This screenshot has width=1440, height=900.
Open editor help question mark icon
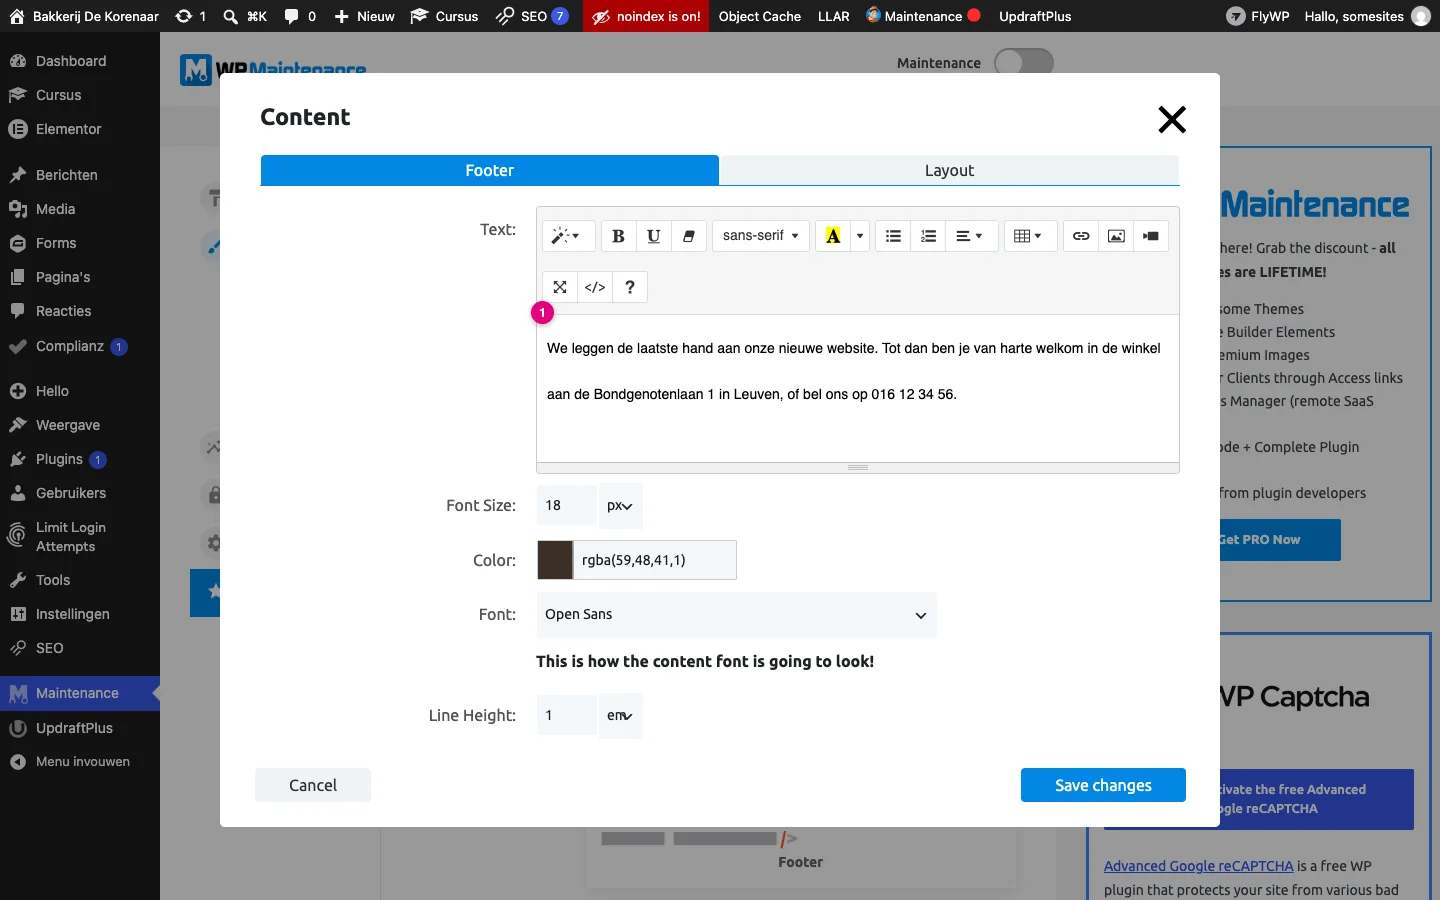[630, 287]
